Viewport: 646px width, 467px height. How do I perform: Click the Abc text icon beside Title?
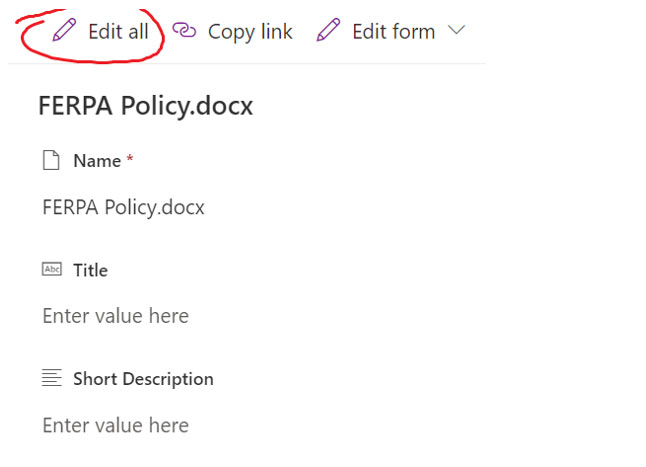[52, 269]
